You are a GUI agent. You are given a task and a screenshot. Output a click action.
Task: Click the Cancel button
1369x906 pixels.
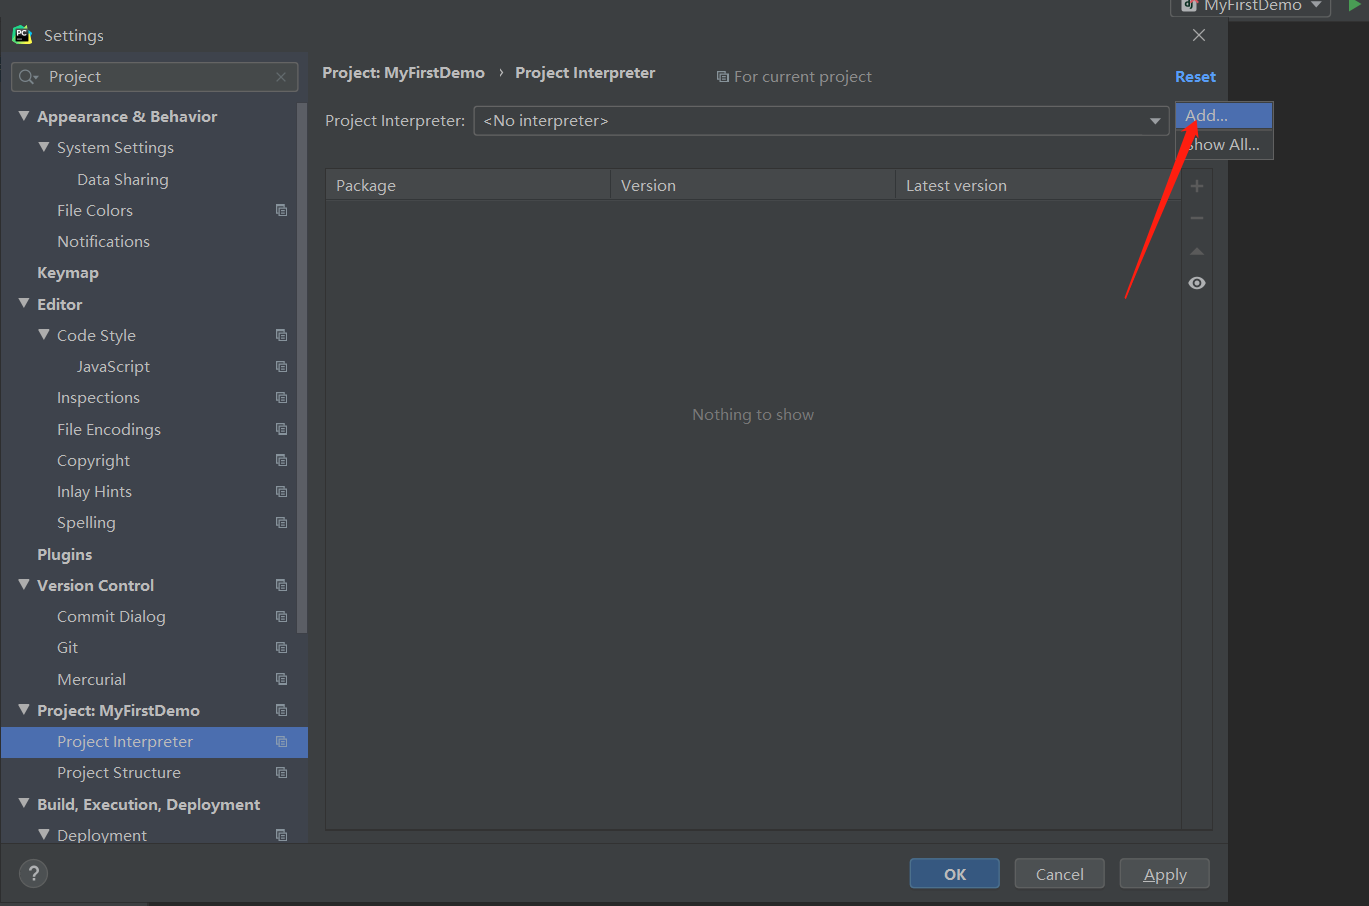pyautogui.click(x=1060, y=874)
